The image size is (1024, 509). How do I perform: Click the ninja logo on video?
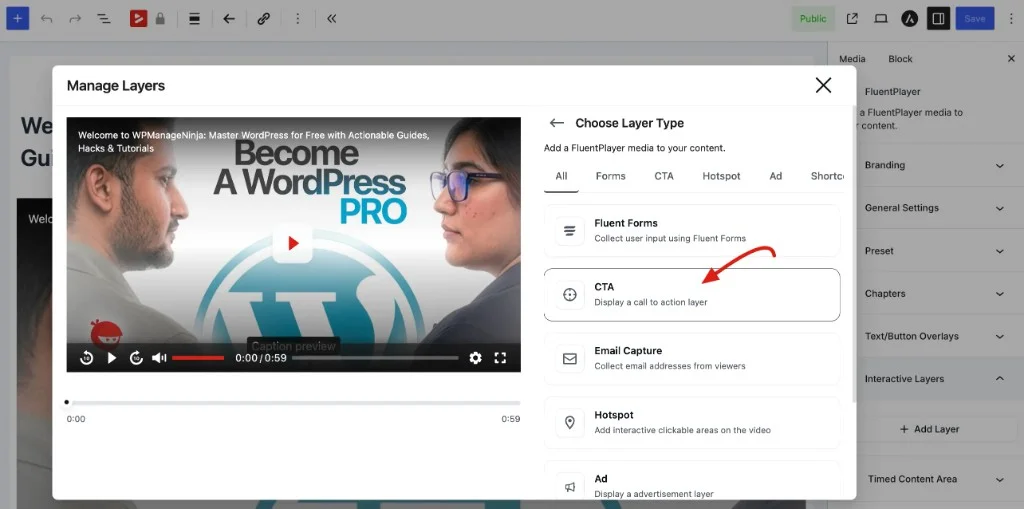[106, 334]
